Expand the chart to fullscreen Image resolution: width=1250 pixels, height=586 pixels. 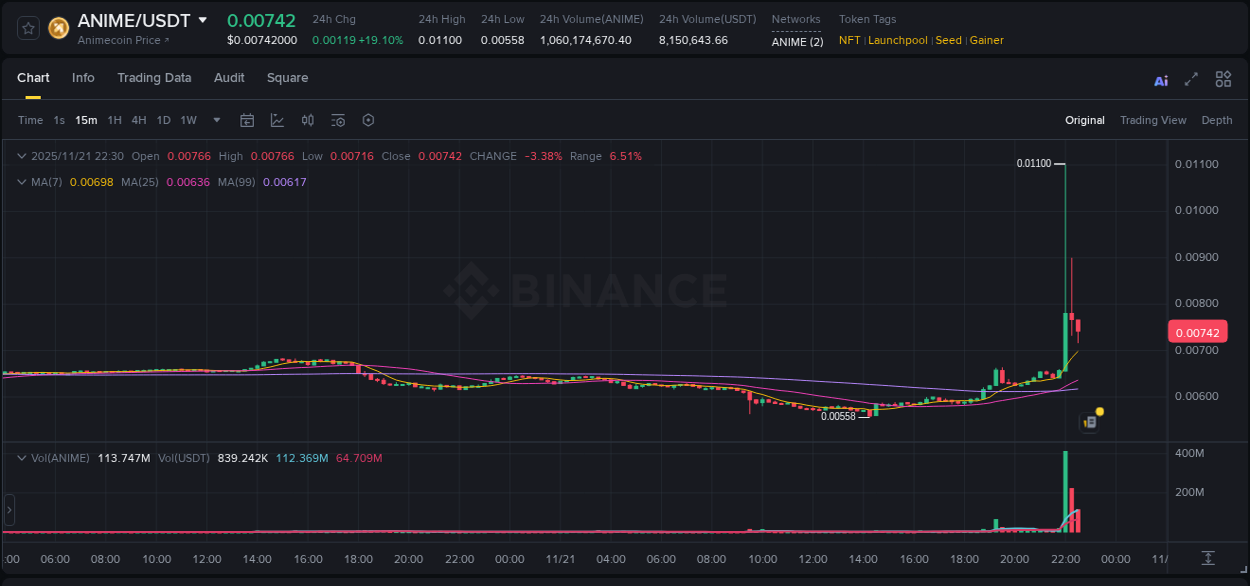tap(1190, 79)
